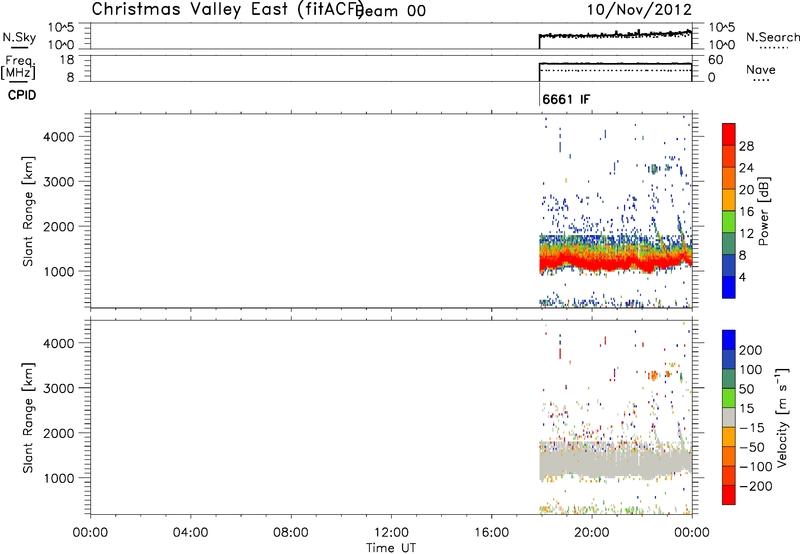
Task: Click the '04:00' time axis label
Action: [190, 533]
